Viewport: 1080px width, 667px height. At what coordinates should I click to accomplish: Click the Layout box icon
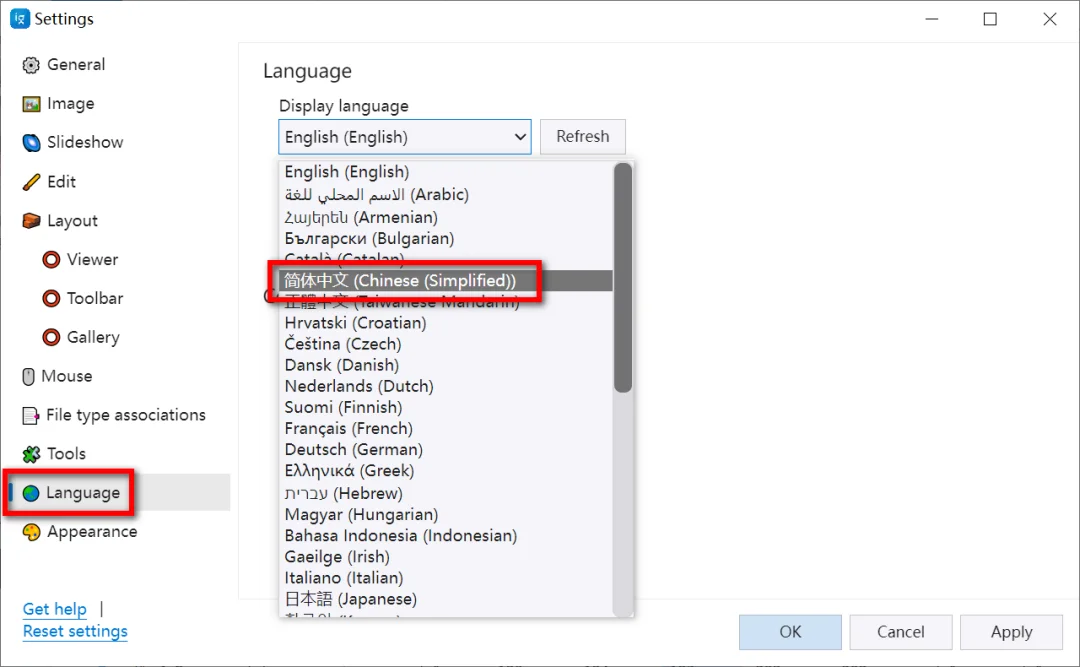[x=31, y=220]
